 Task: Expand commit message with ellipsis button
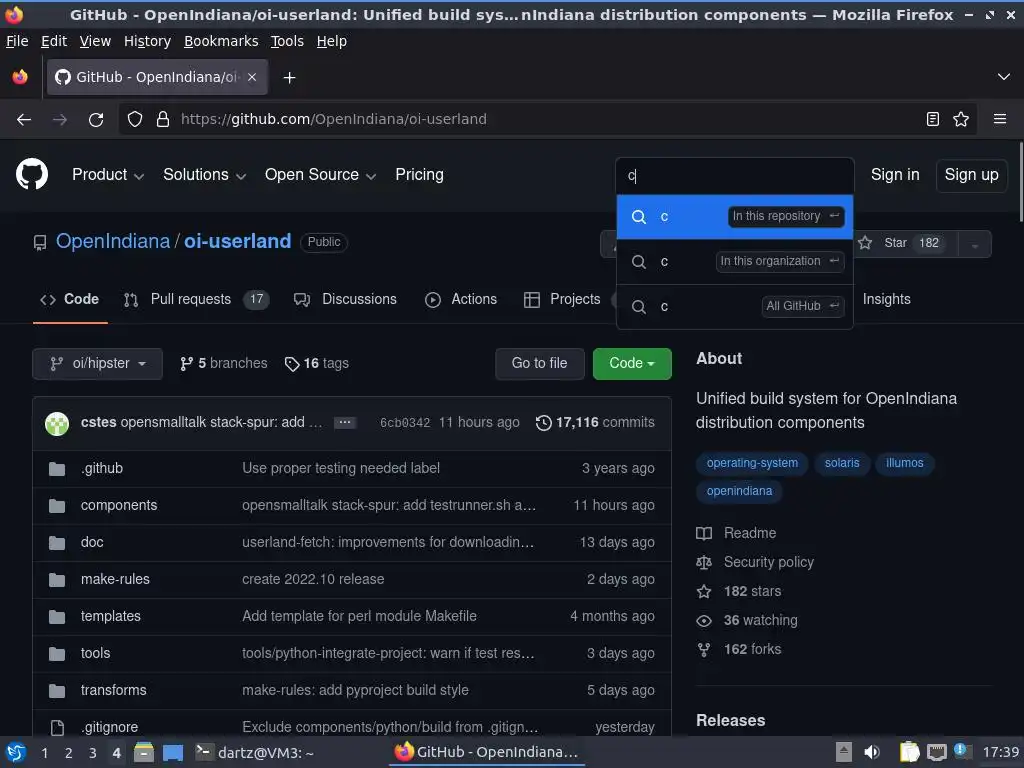coord(345,423)
